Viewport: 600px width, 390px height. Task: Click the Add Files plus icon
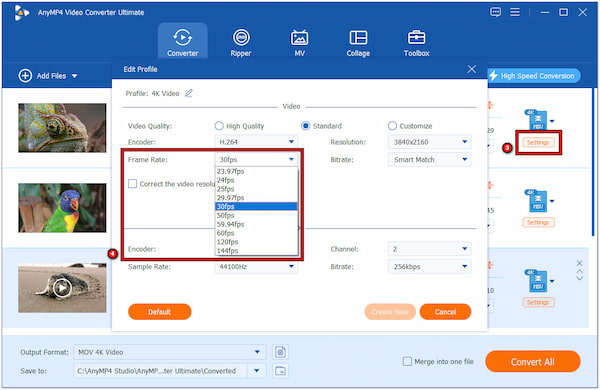(25, 76)
